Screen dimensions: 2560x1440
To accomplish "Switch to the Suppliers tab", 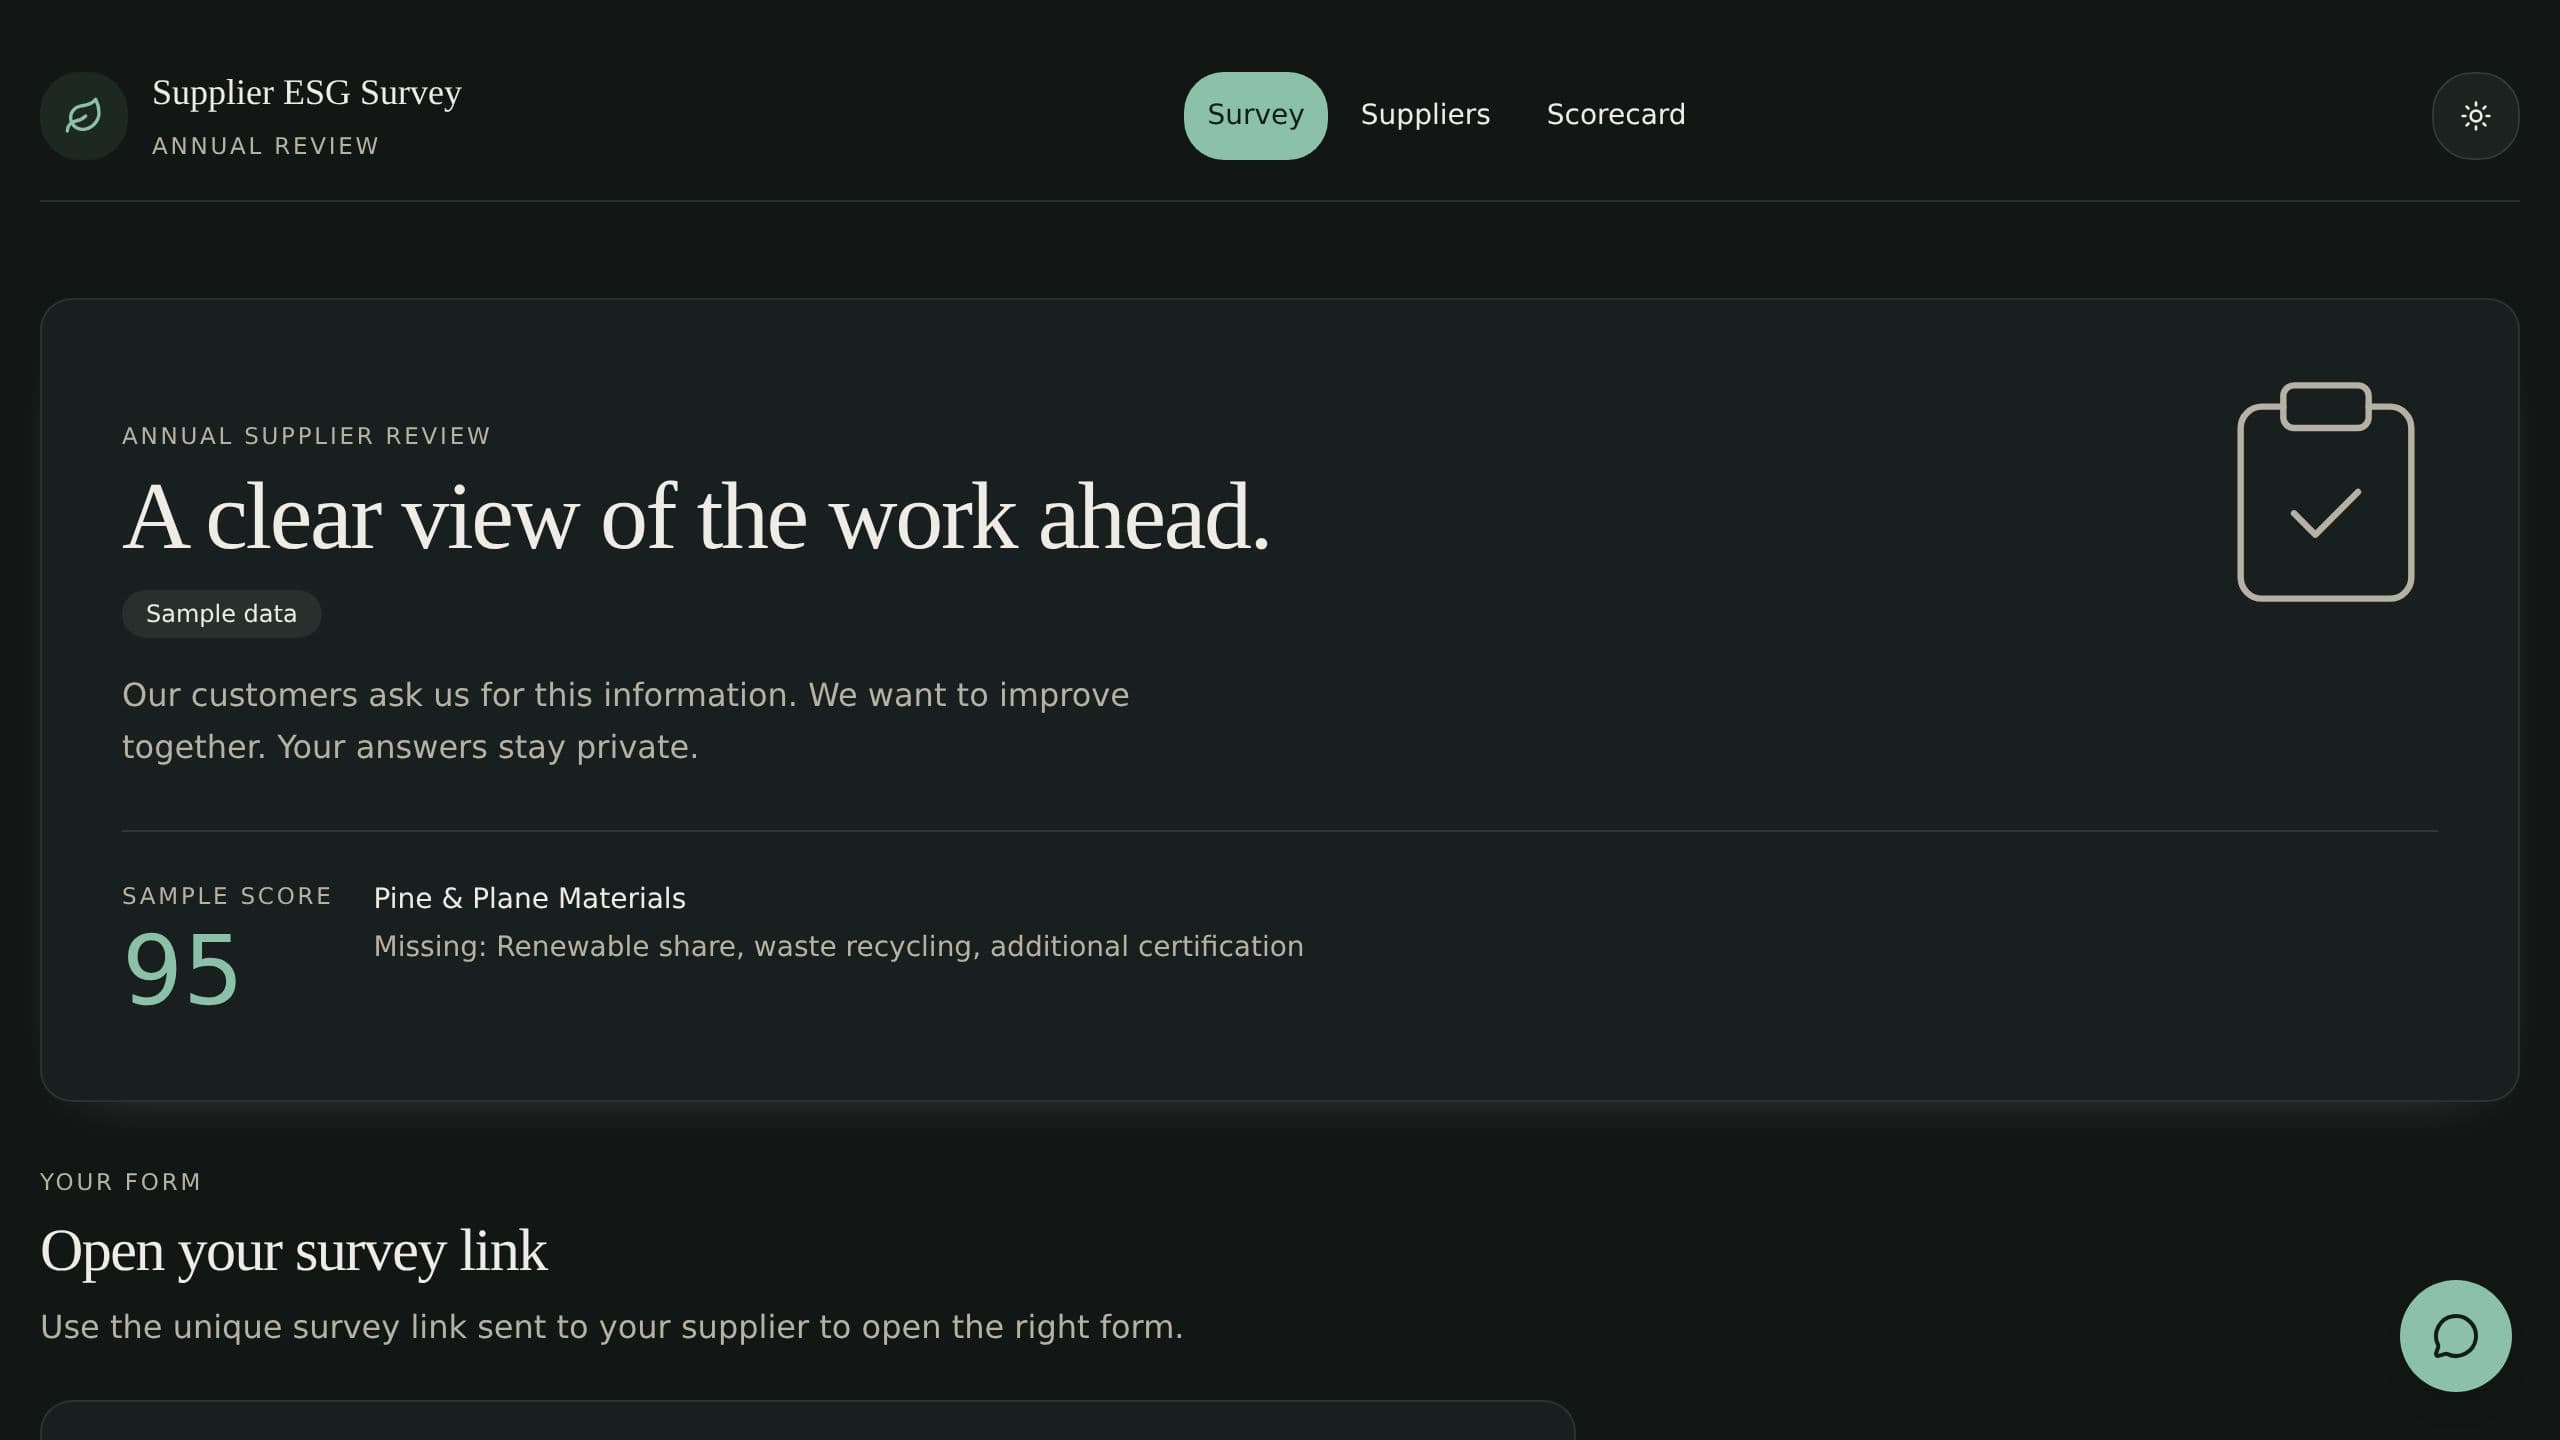I will [x=1425, y=116].
